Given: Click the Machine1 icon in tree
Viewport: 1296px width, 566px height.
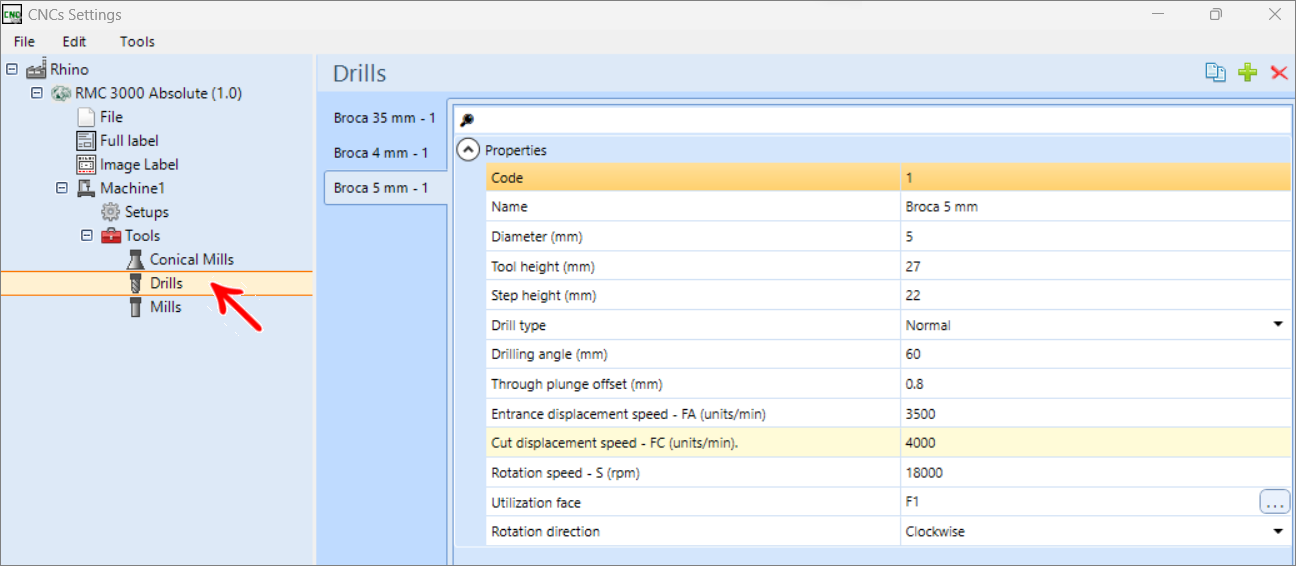Looking at the screenshot, I should 86,188.
